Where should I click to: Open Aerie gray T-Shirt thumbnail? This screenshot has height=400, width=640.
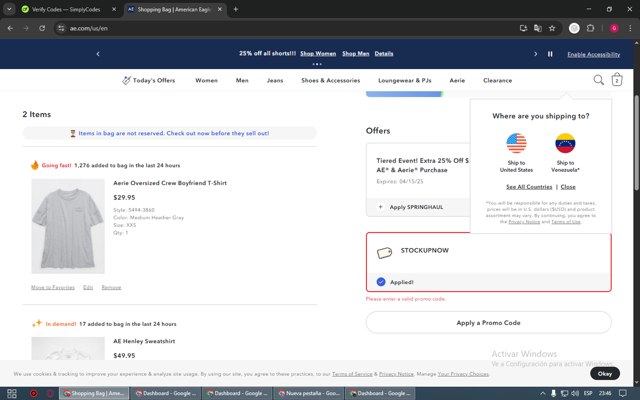pos(68,226)
